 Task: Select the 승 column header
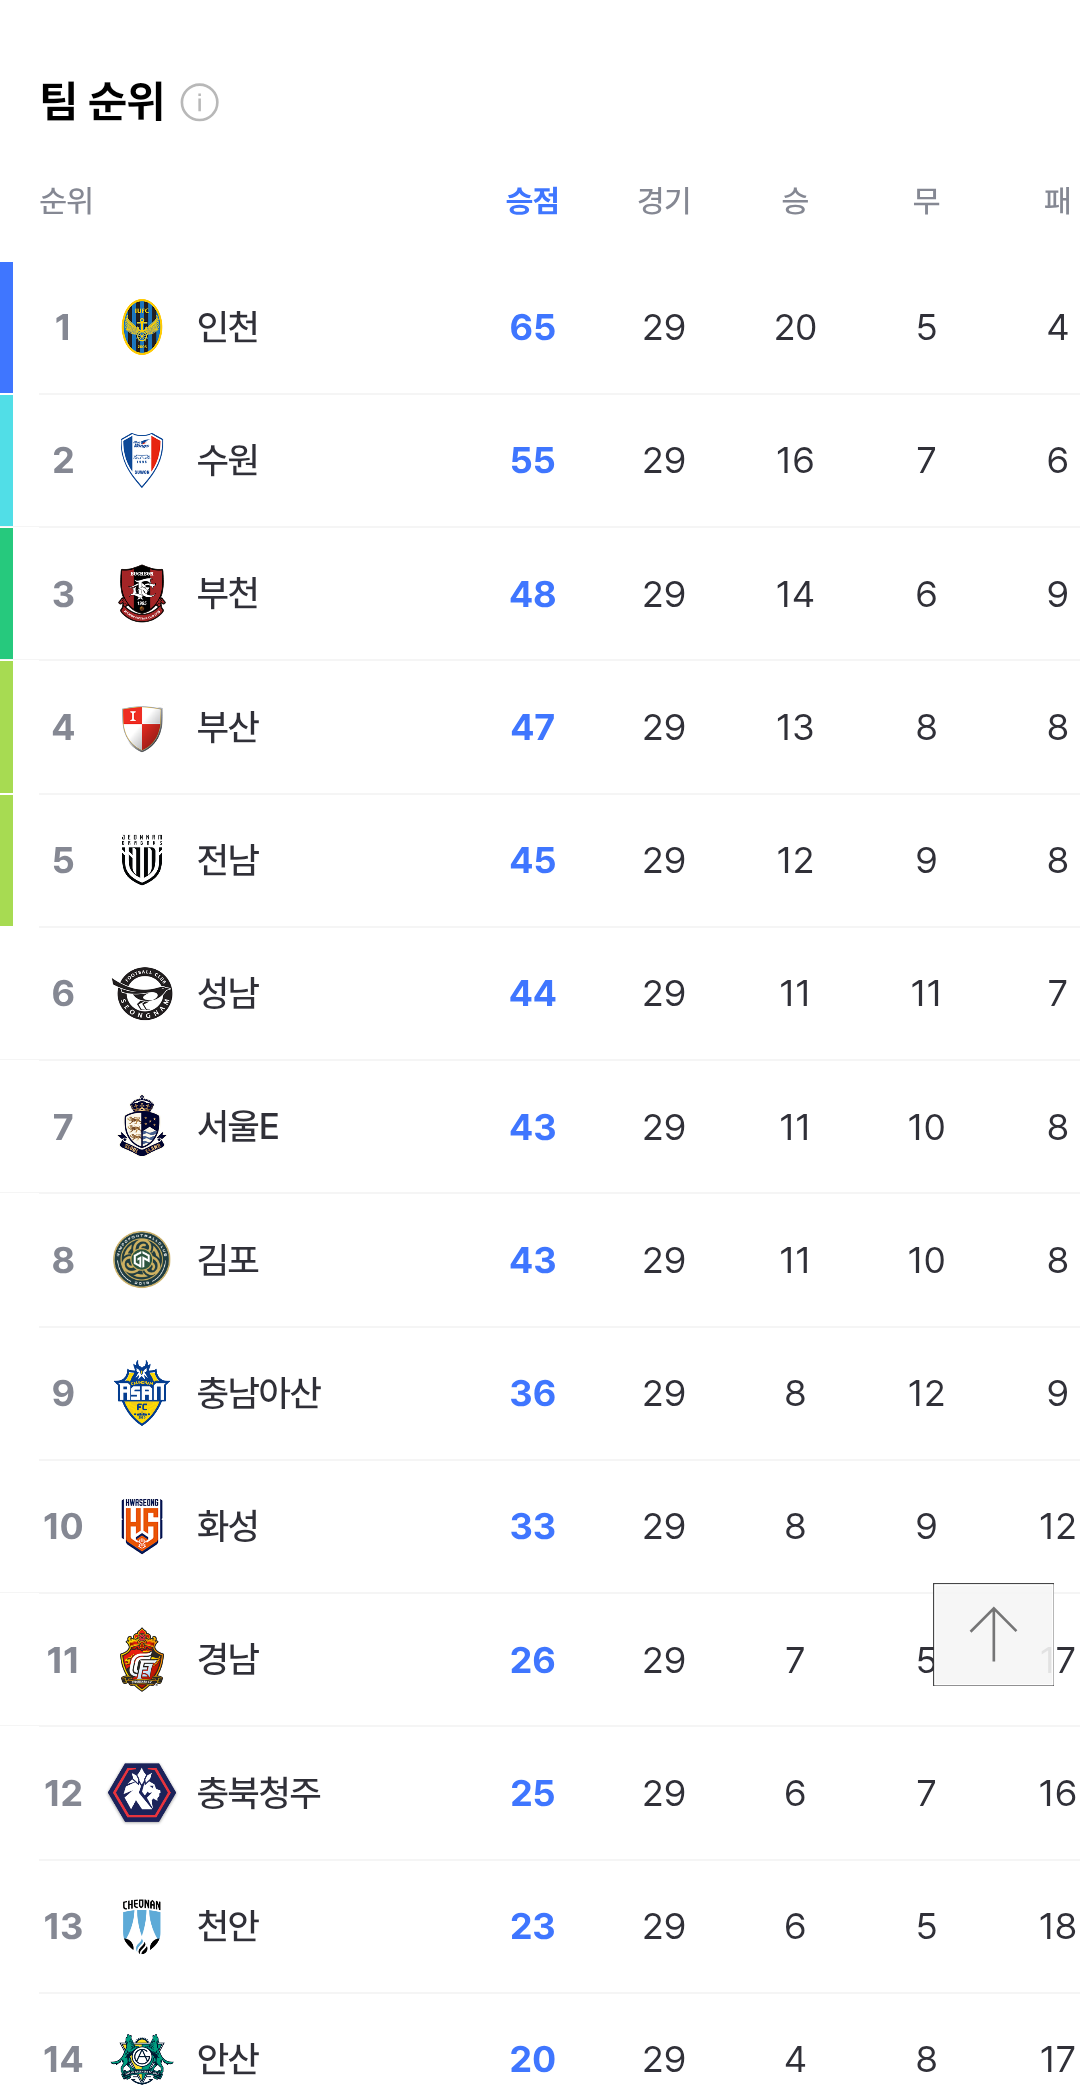[795, 202]
